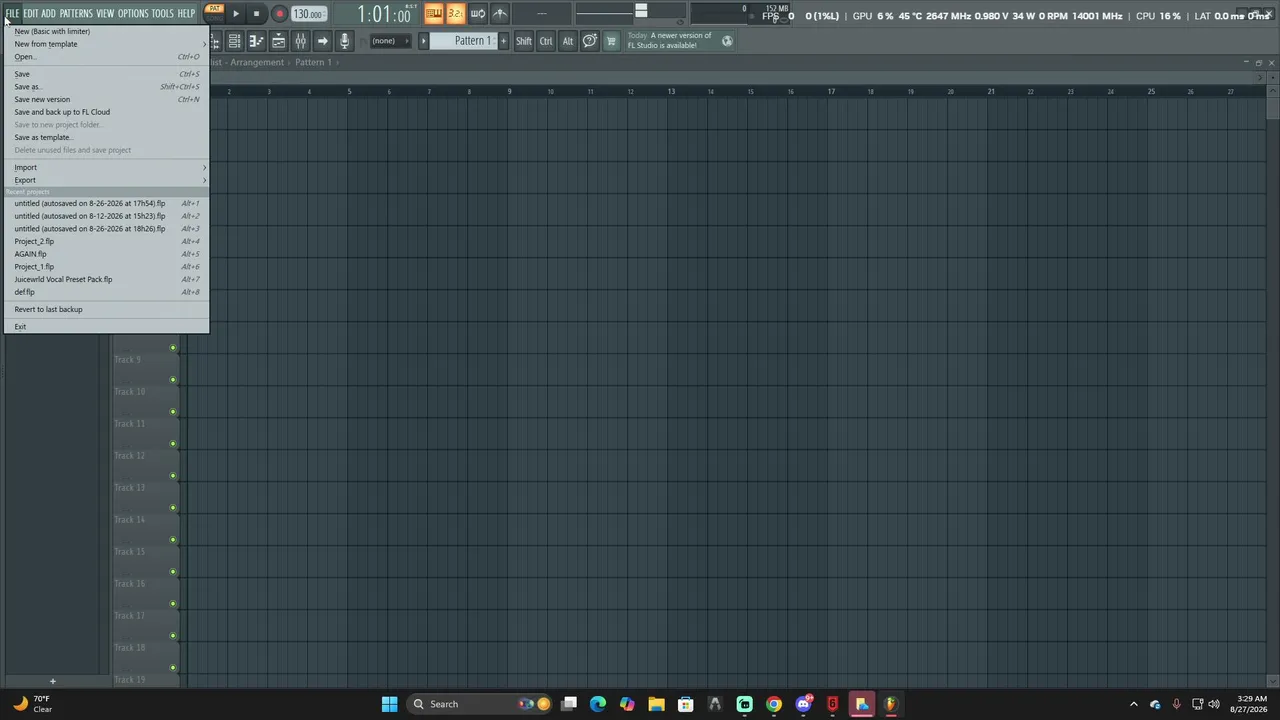Click the 130.000 tempo field

(x=308, y=14)
